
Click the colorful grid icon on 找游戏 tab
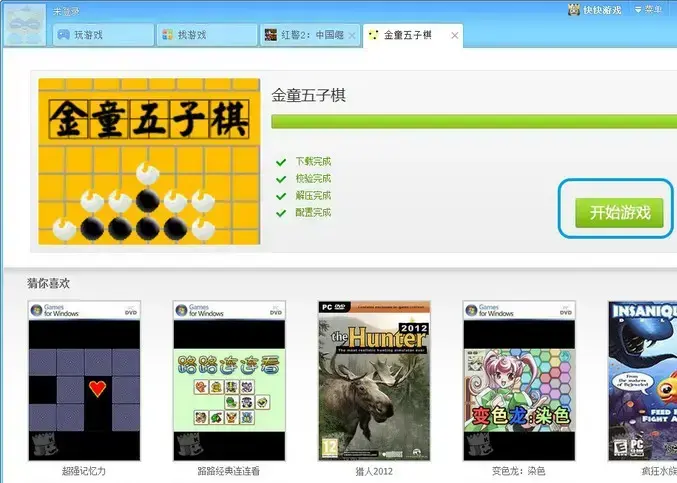[x=167, y=35]
